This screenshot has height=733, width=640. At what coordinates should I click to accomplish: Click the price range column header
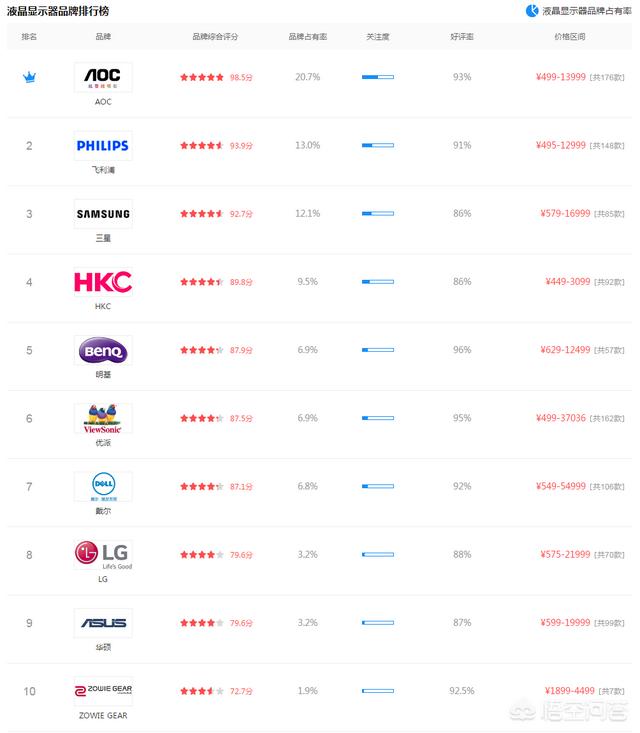(x=569, y=36)
